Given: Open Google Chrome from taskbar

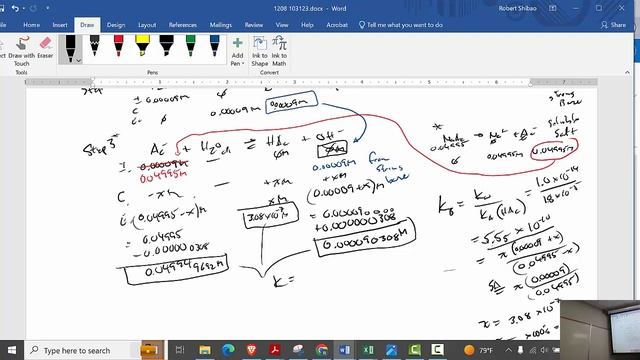Looking at the screenshot, I should [321, 350].
